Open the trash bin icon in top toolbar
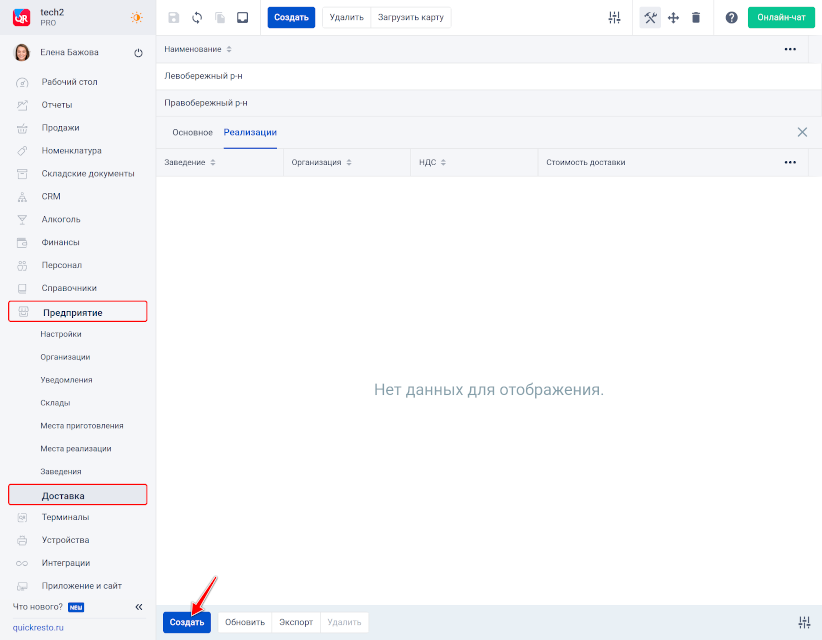The image size is (822, 640). [696, 18]
